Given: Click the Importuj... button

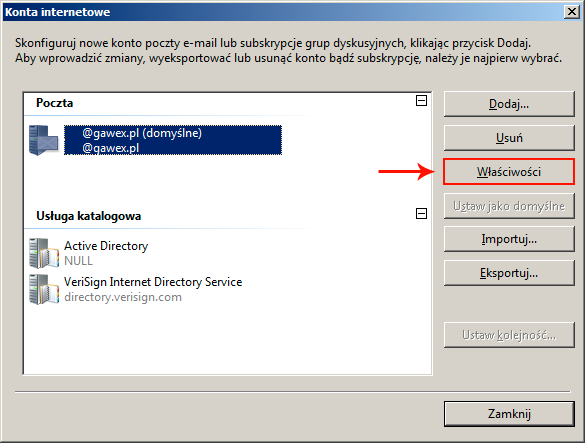Looking at the screenshot, I should click(x=509, y=239).
